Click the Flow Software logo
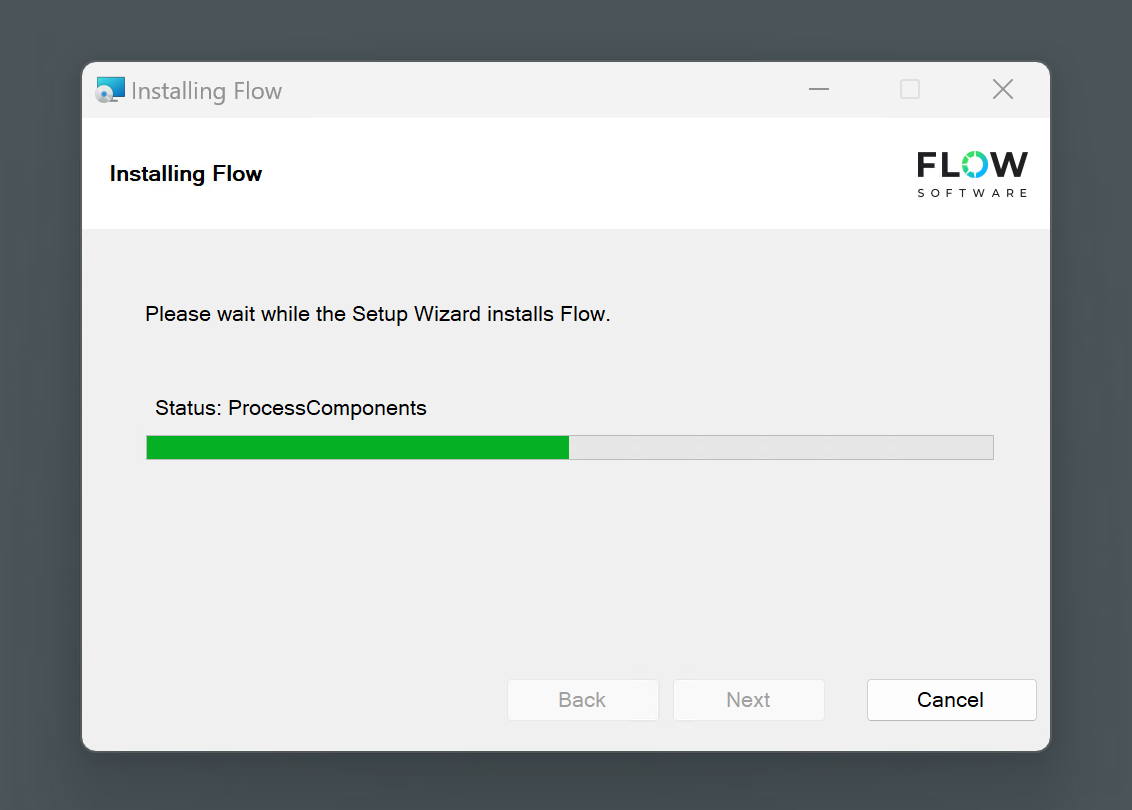The height and width of the screenshot is (810, 1132). (971, 173)
